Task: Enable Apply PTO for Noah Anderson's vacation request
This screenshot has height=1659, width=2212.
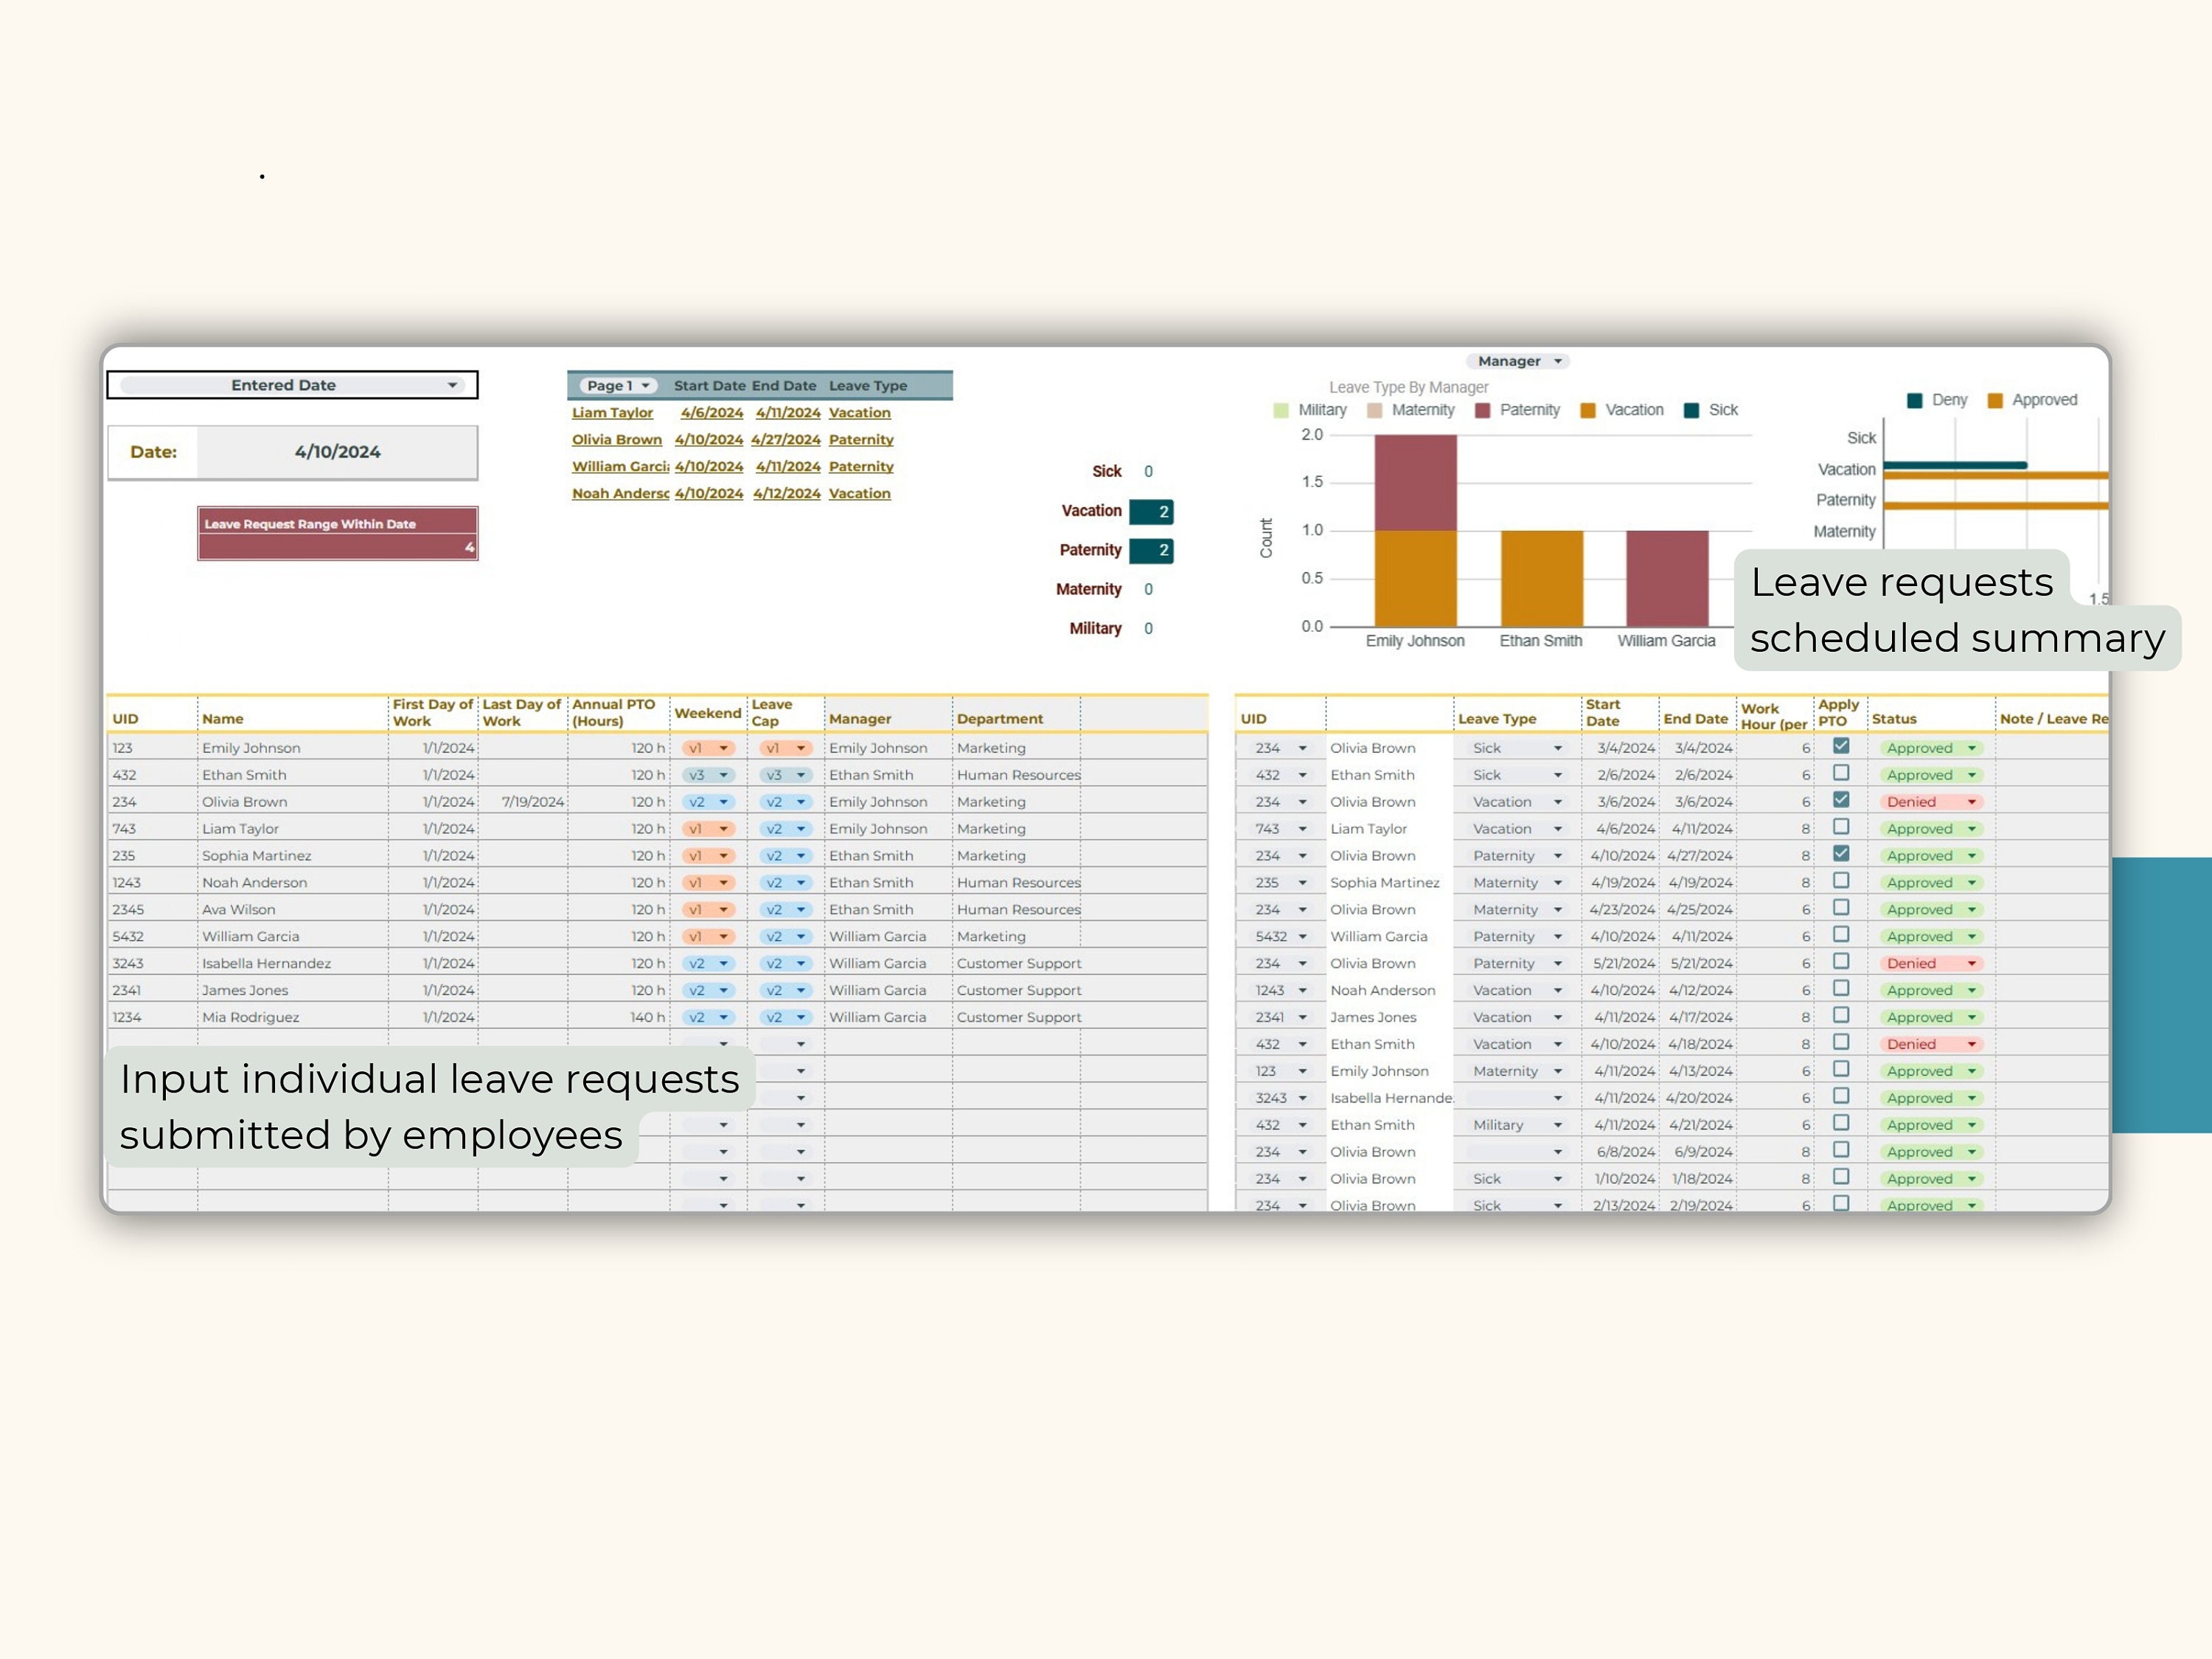Action: point(1841,989)
